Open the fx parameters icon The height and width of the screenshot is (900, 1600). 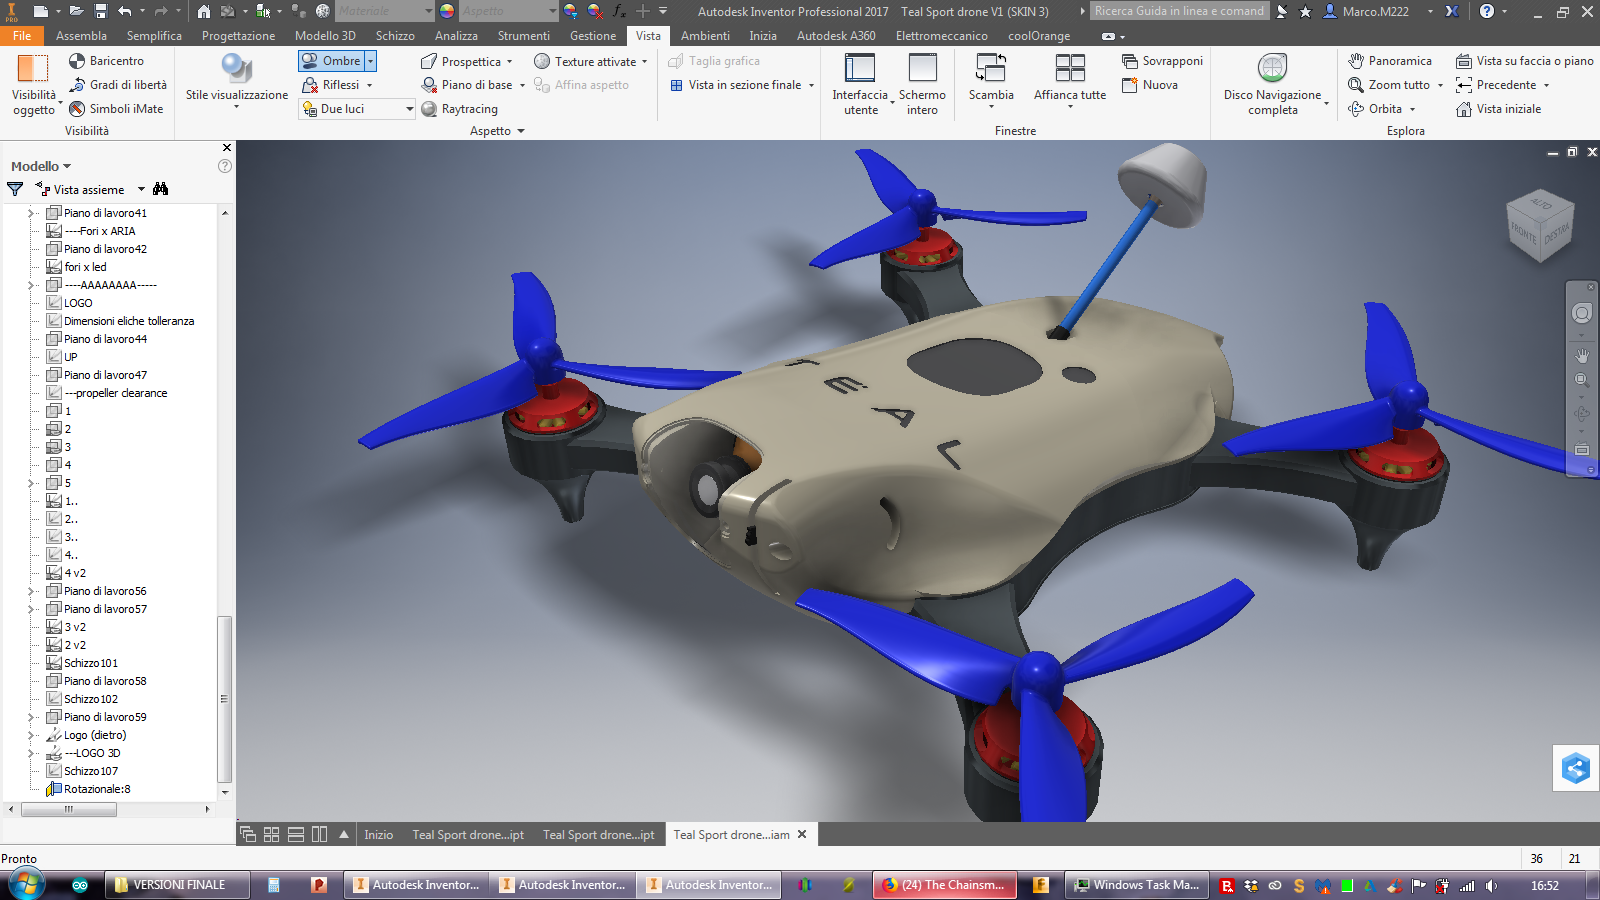click(619, 11)
